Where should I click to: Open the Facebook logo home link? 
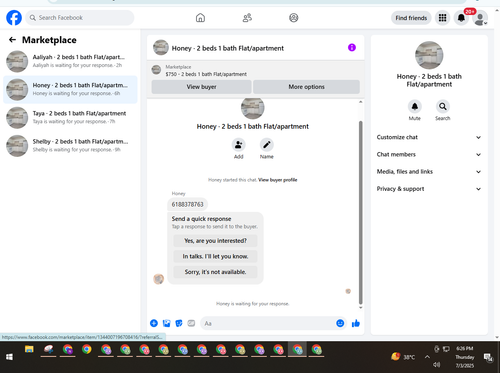pyautogui.click(x=14, y=18)
